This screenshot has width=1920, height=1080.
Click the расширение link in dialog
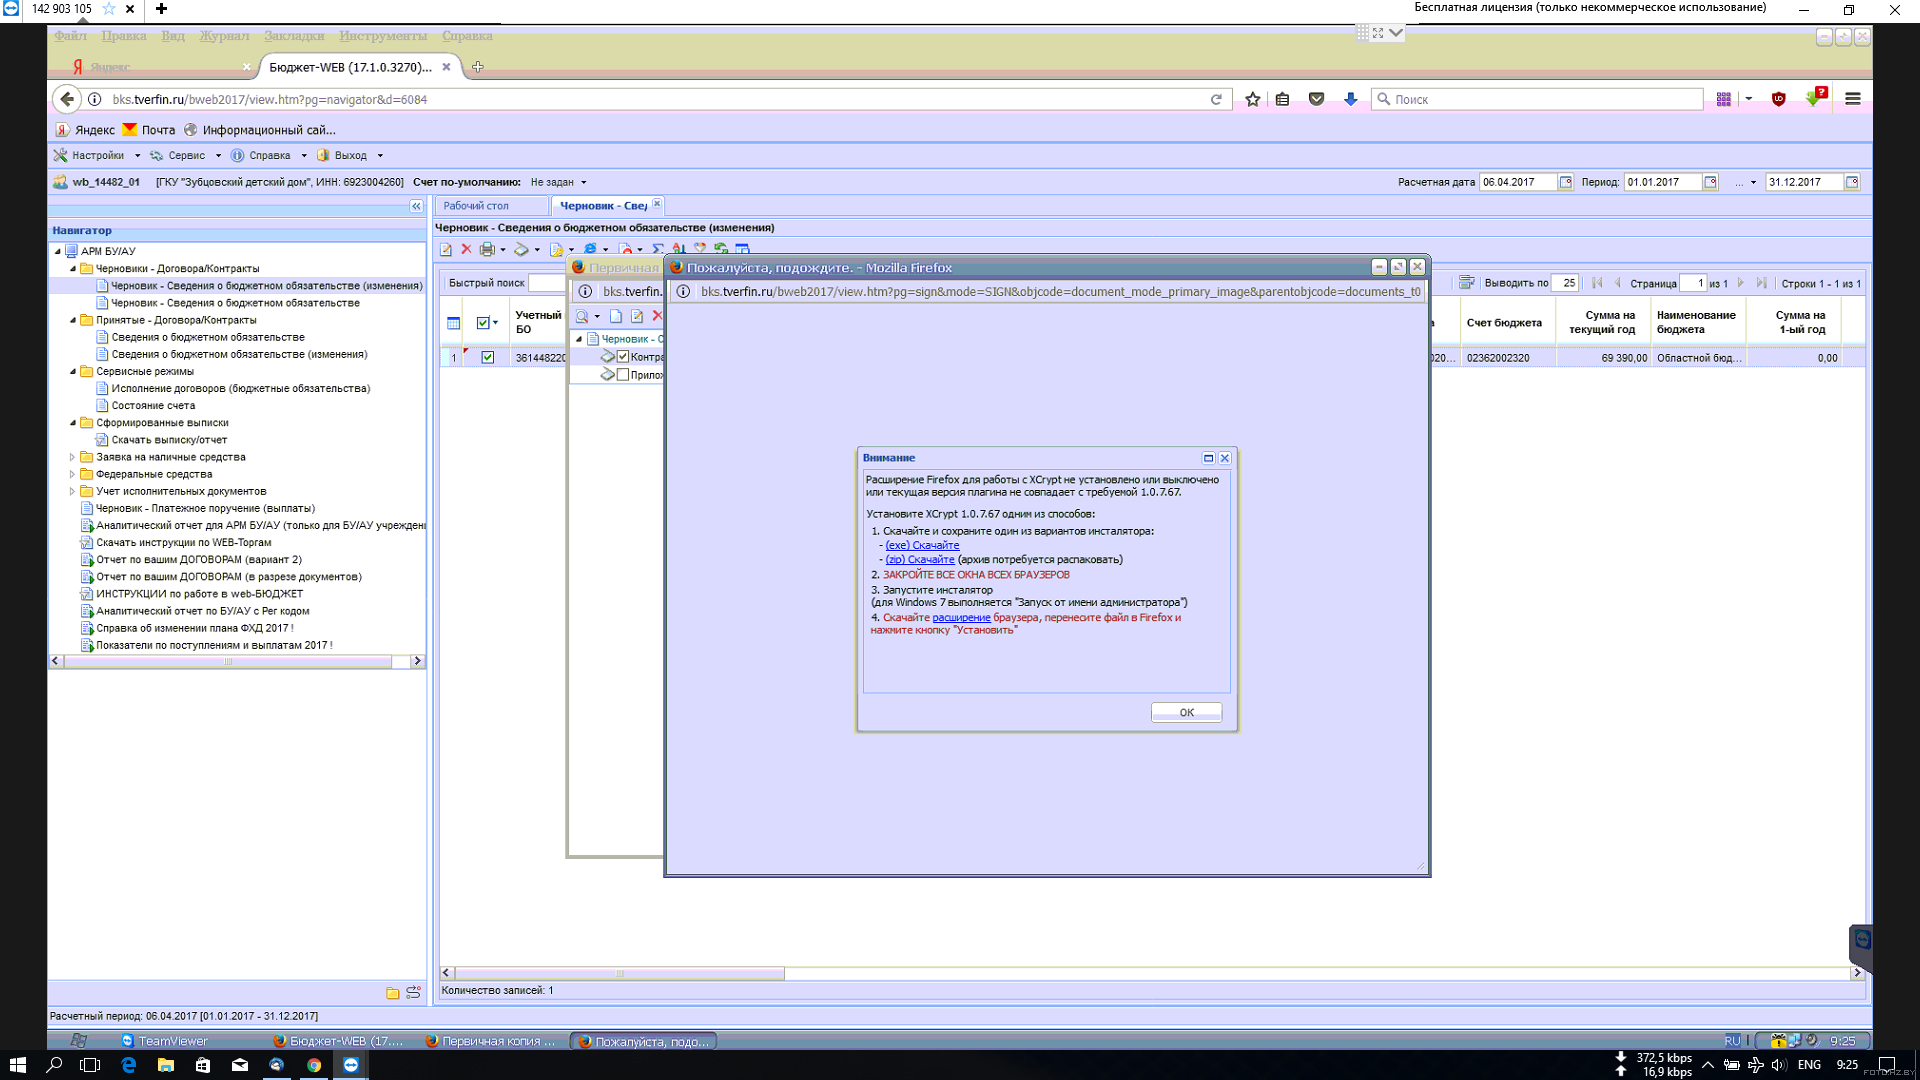961,617
